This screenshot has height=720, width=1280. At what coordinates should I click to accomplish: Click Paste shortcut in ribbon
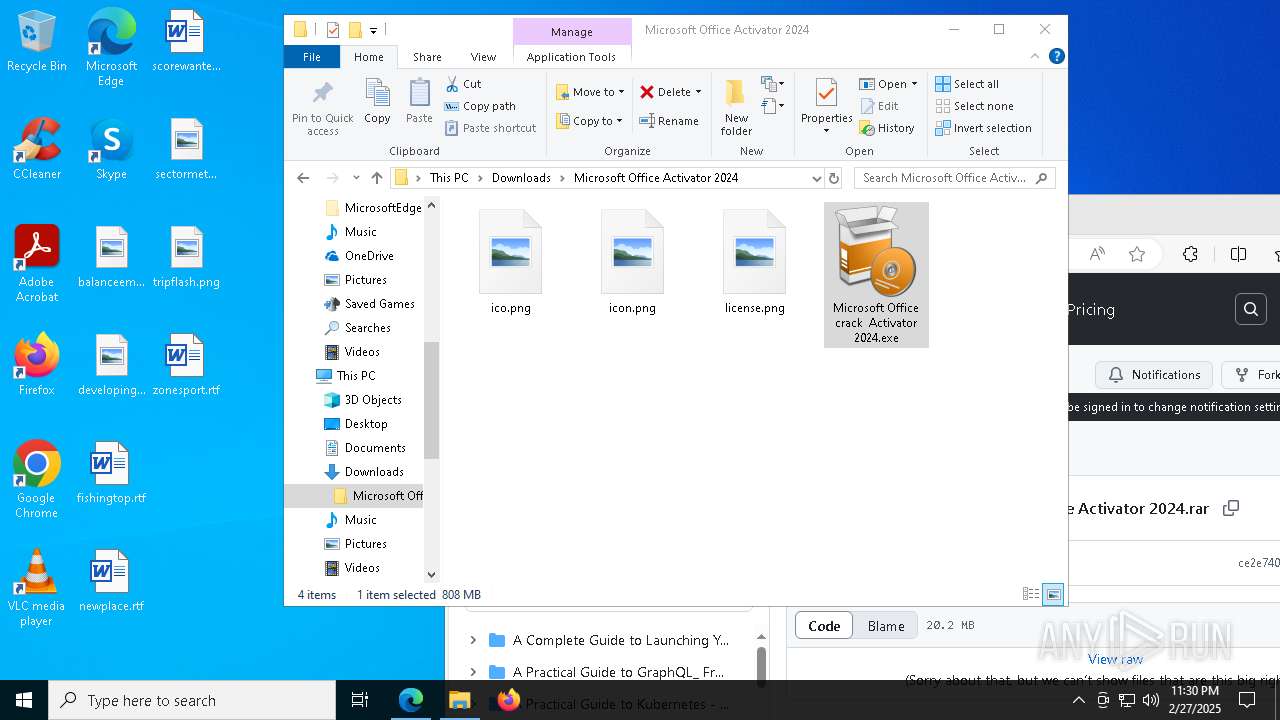coord(490,128)
